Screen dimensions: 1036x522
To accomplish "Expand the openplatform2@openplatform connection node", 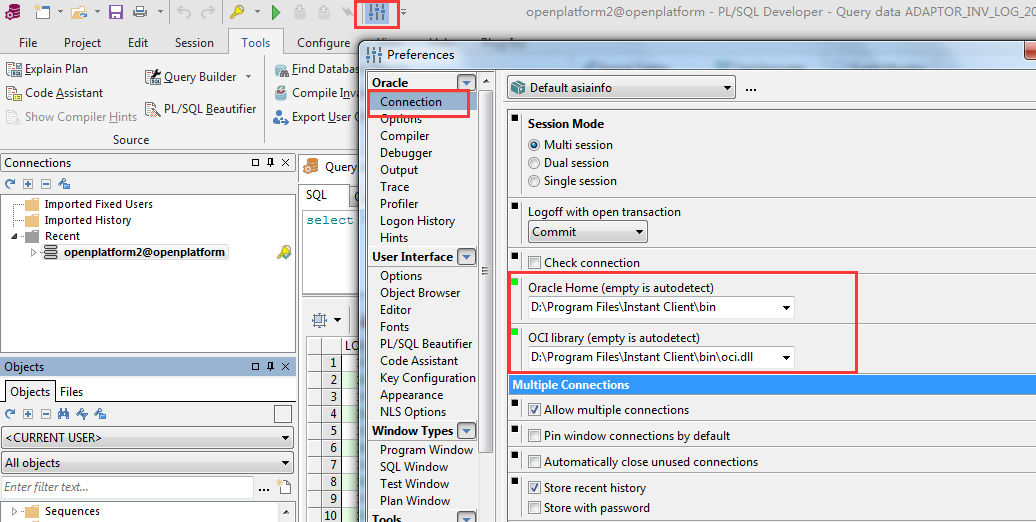I will [33, 252].
